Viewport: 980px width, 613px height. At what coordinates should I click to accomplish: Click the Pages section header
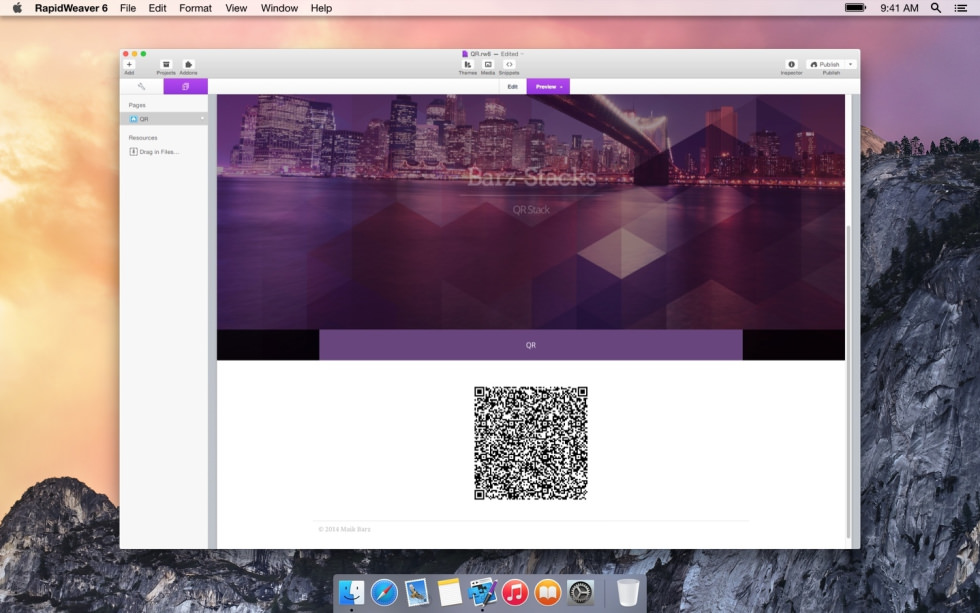(137, 105)
